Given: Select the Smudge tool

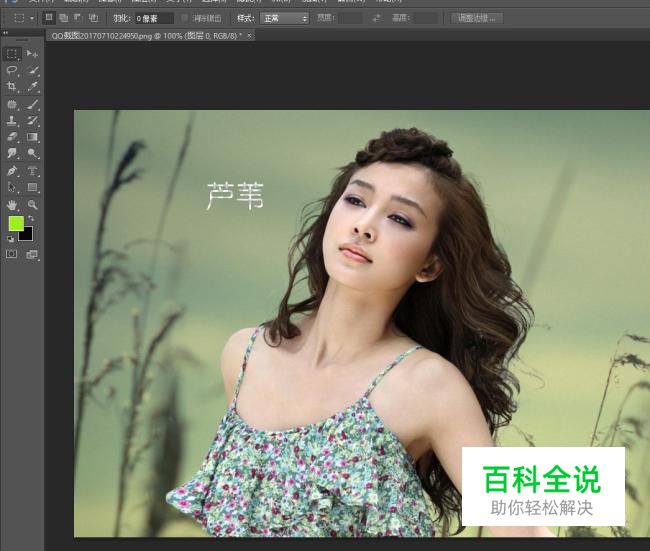Looking at the screenshot, I should 12,153.
